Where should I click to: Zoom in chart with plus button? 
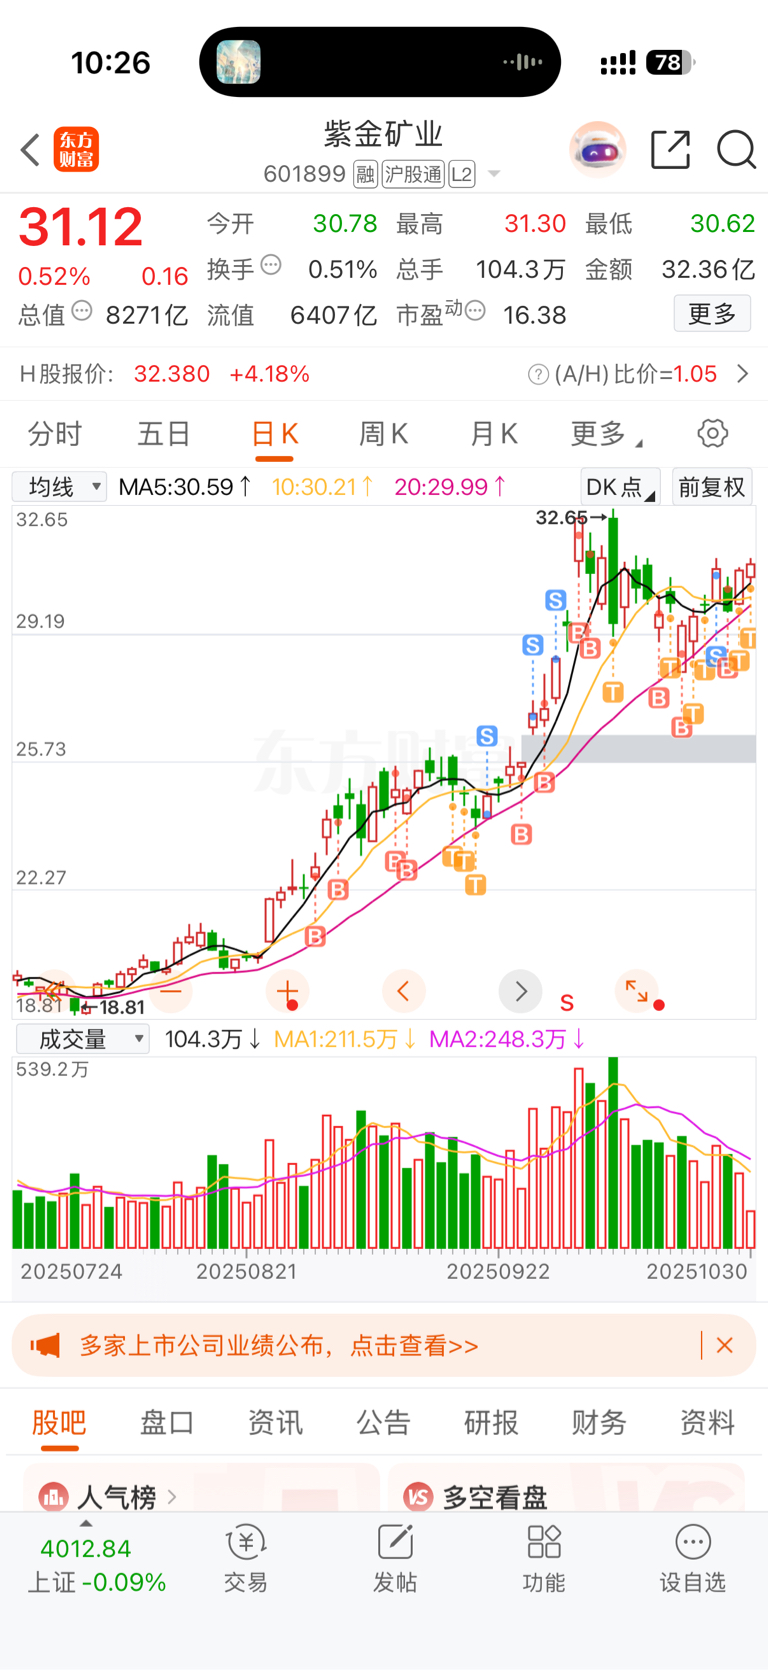[x=288, y=991]
